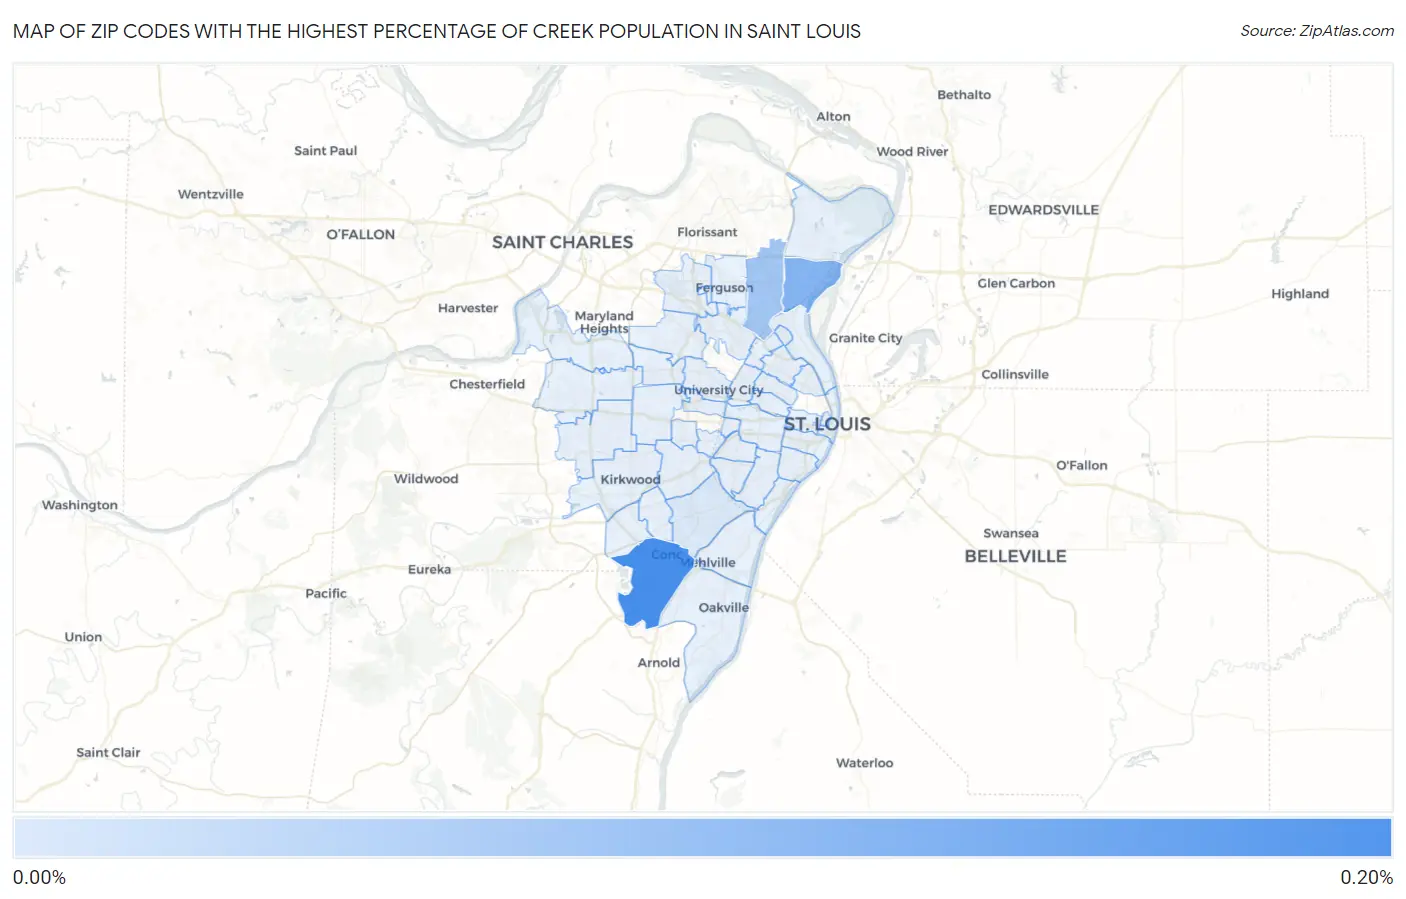This screenshot has width=1406, height=899.
Task: Click the Oakville map label
Action: click(x=723, y=608)
